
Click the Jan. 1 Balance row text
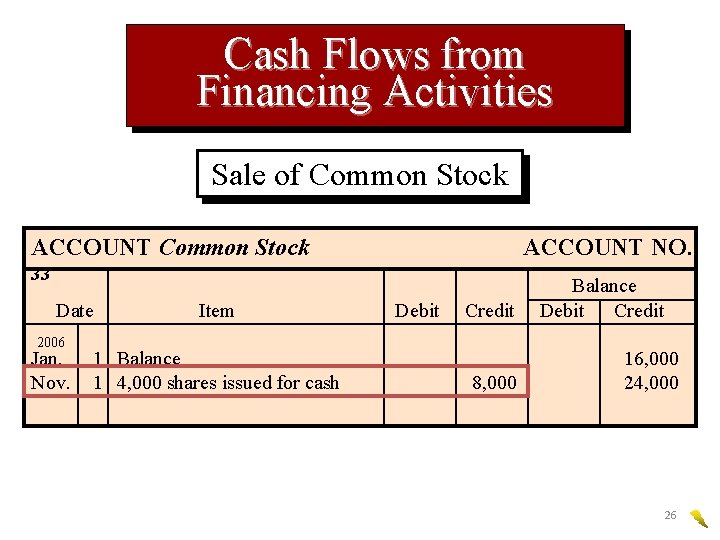[149, 359]
